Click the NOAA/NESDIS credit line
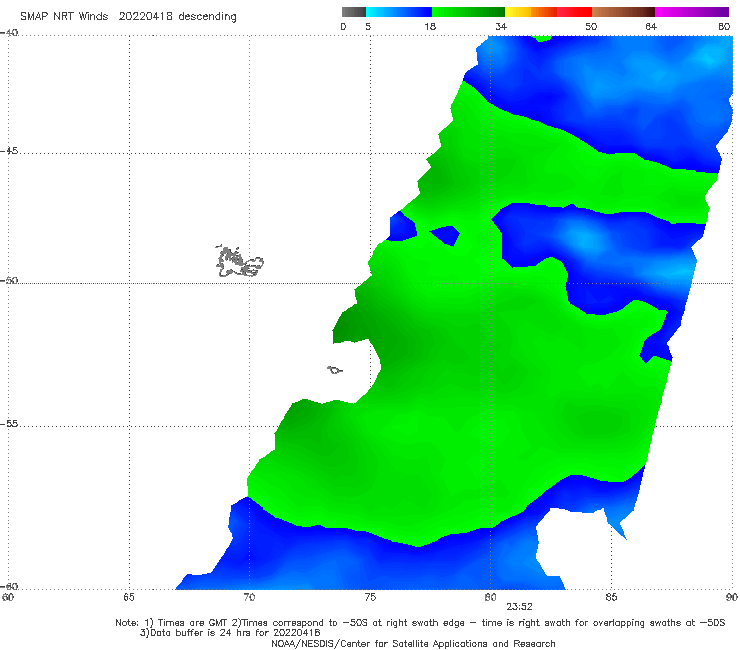Screen dimensions: 740x650 pyautogui.click(x=413, y=643)
